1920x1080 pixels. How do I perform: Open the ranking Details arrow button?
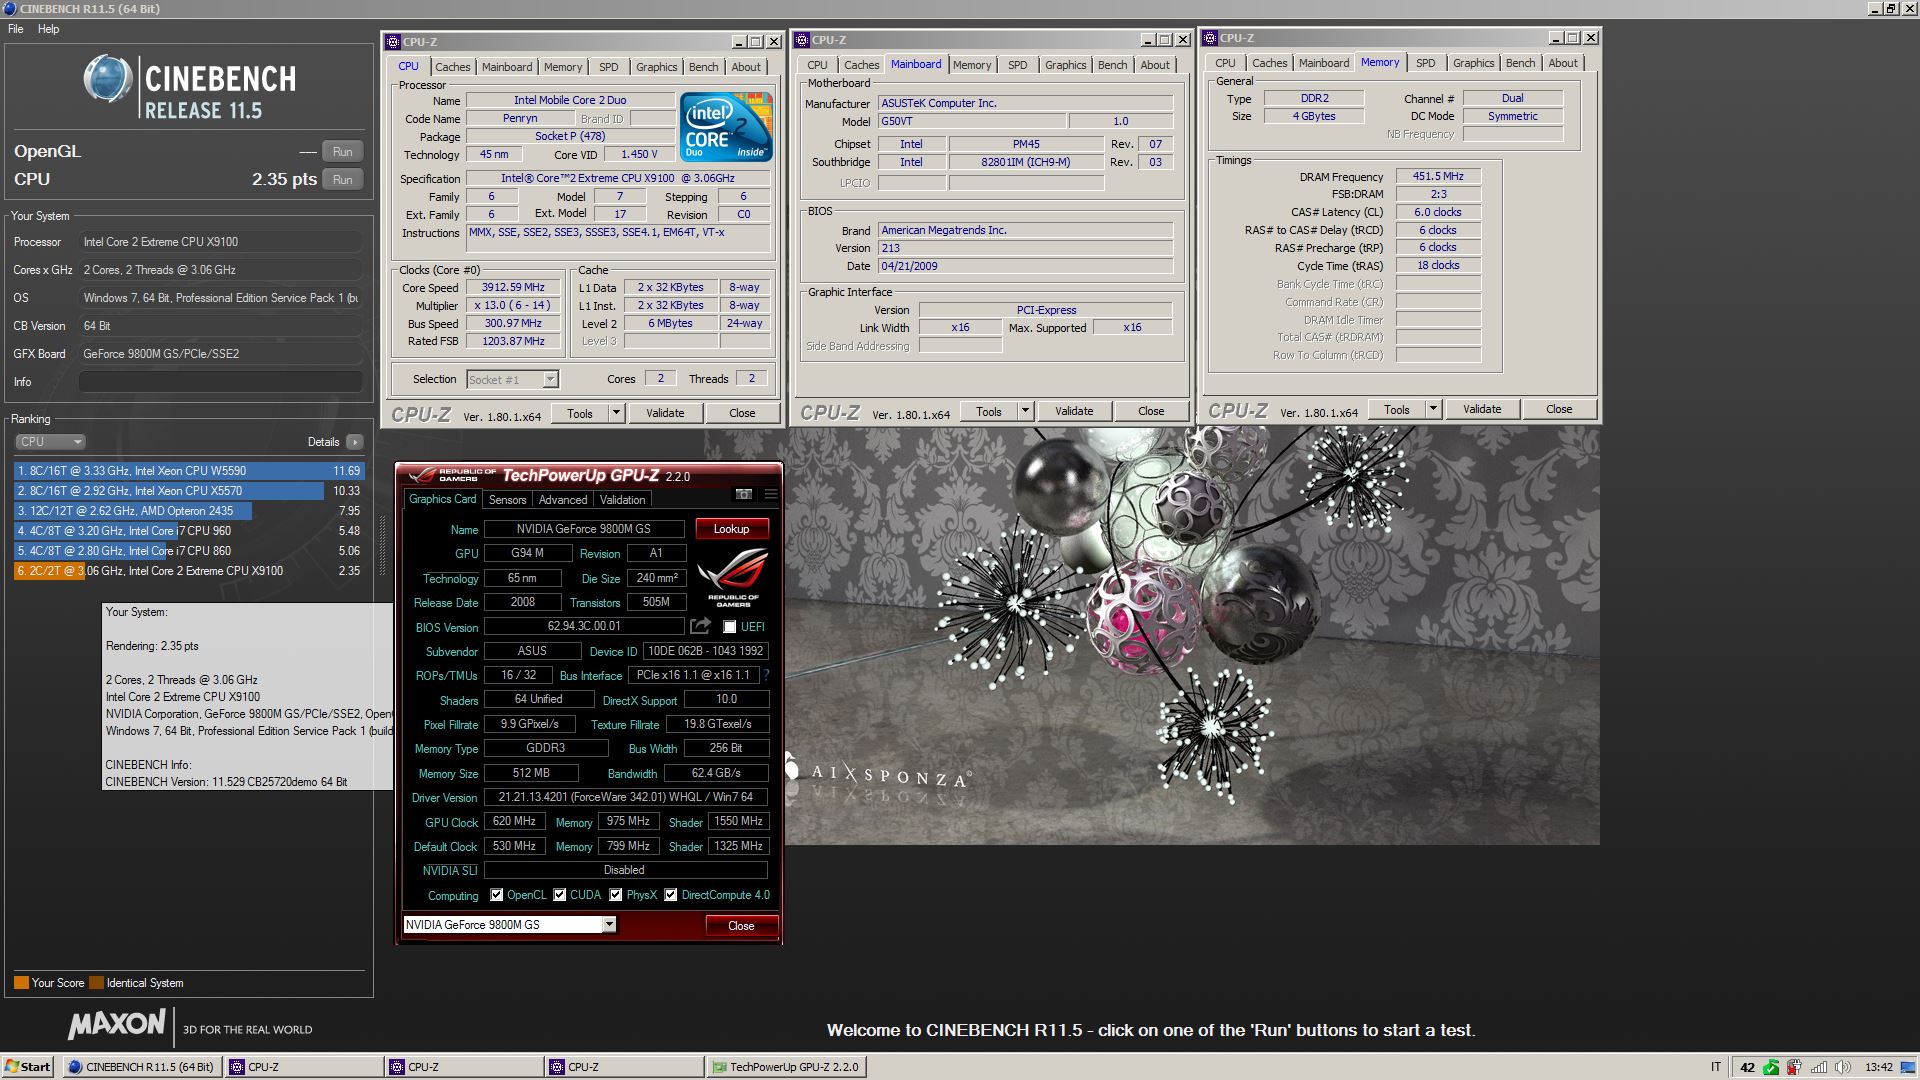pyautogui.click(x=355, y=442)
